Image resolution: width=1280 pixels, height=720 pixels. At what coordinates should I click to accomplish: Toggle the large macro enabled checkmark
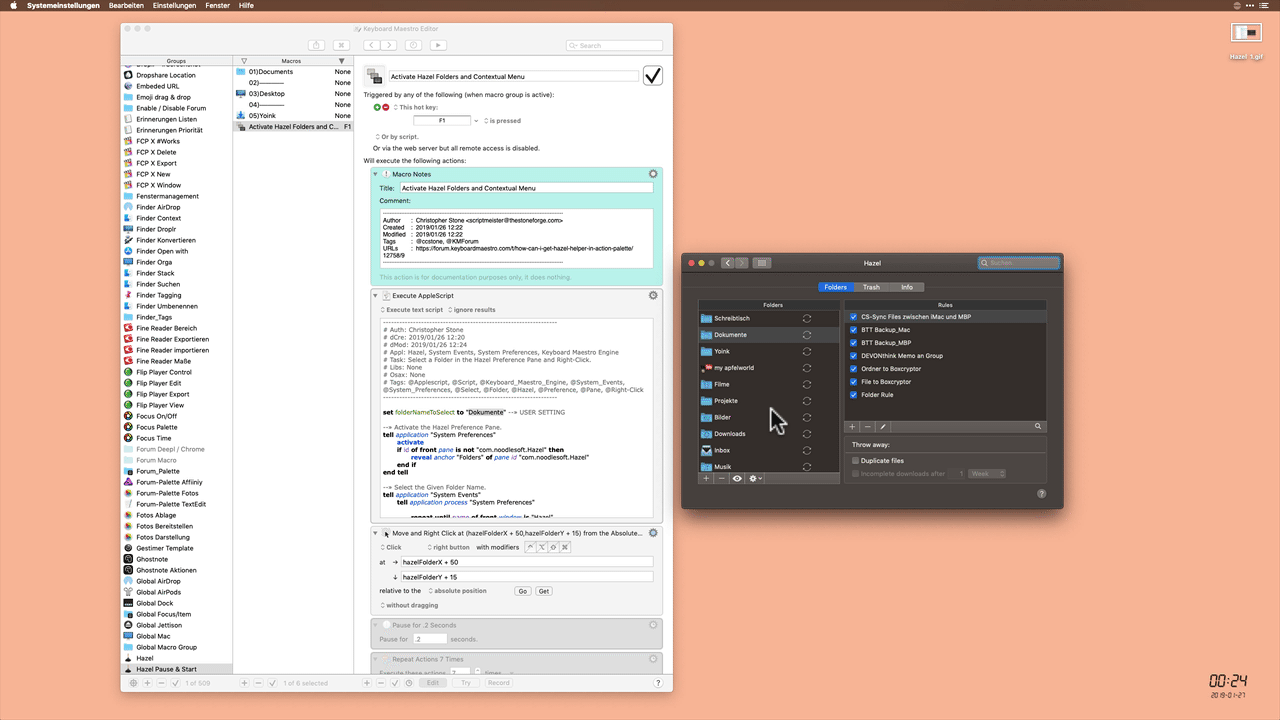coord(653,76)
